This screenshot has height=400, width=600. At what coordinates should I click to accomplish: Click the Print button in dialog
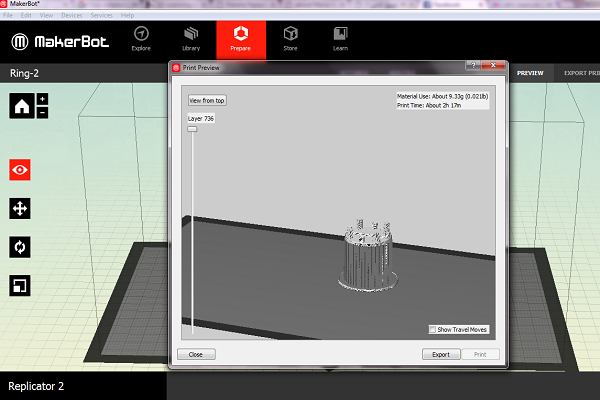(480, 354)
